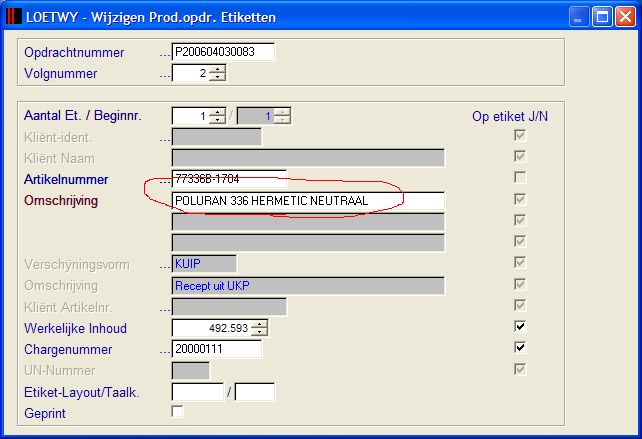Click the Taalk. input field after the slash
The height and width of the screenshot is (439, 642).
coord(255,392)
